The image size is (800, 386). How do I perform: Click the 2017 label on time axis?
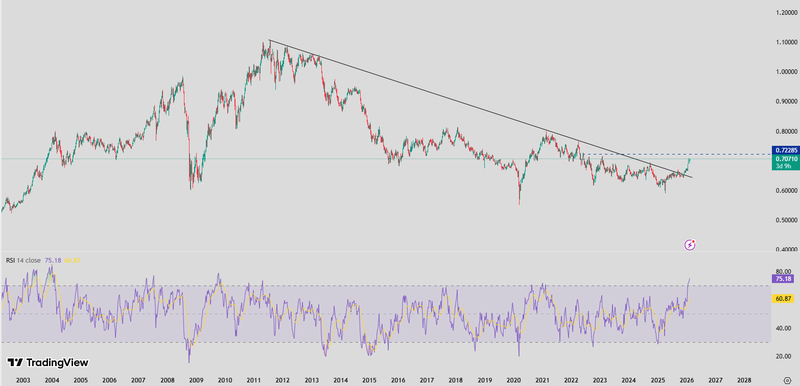click(427, 380)
